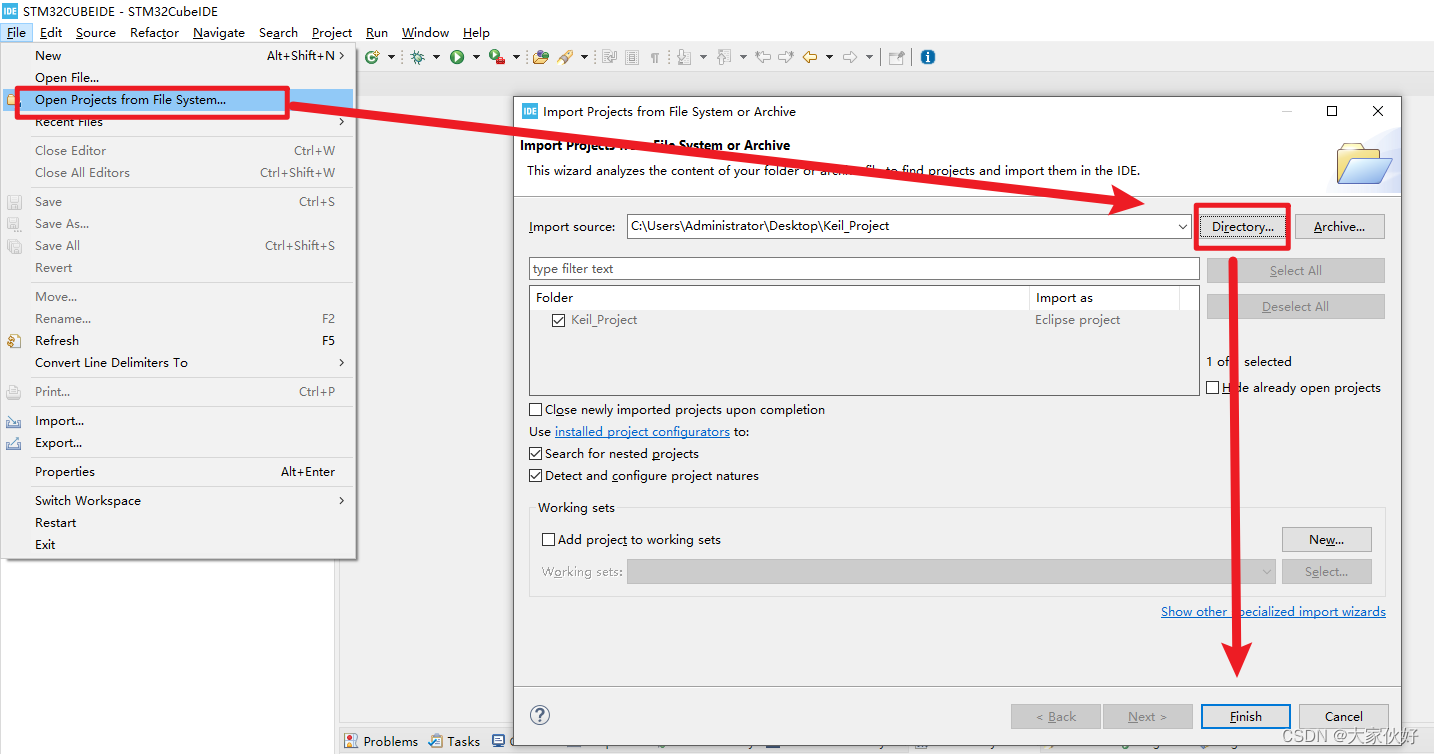Open dropdown arrow next to Search icon
Viewport: 1434px width, 754px height.
pos(584,57)
